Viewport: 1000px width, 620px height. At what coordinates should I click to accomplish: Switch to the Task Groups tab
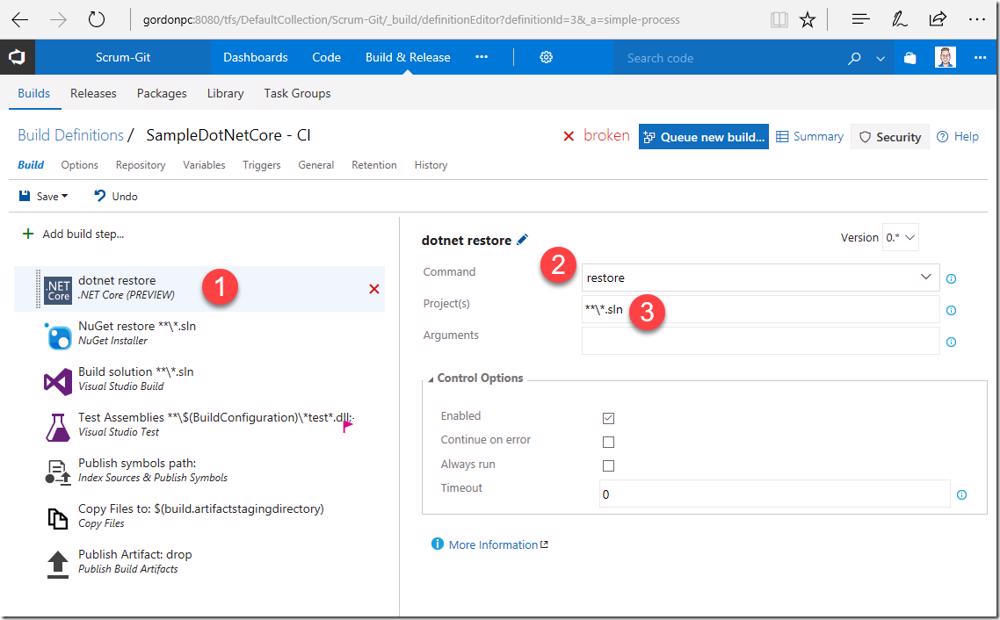click(x=297, y=93)
